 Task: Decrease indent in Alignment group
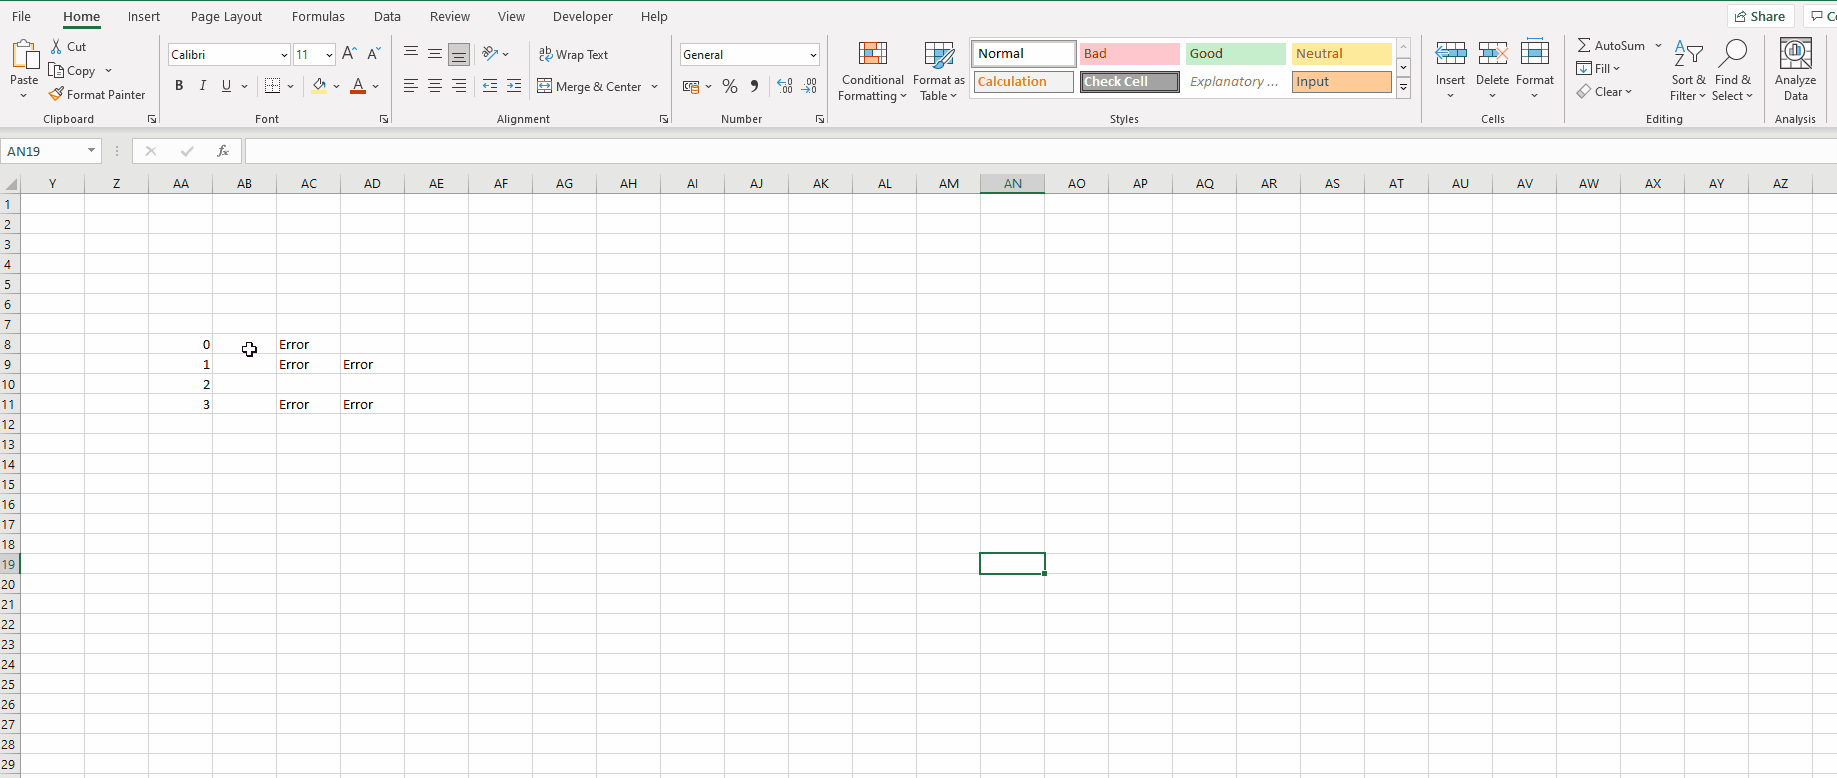[x=490, y=86]
